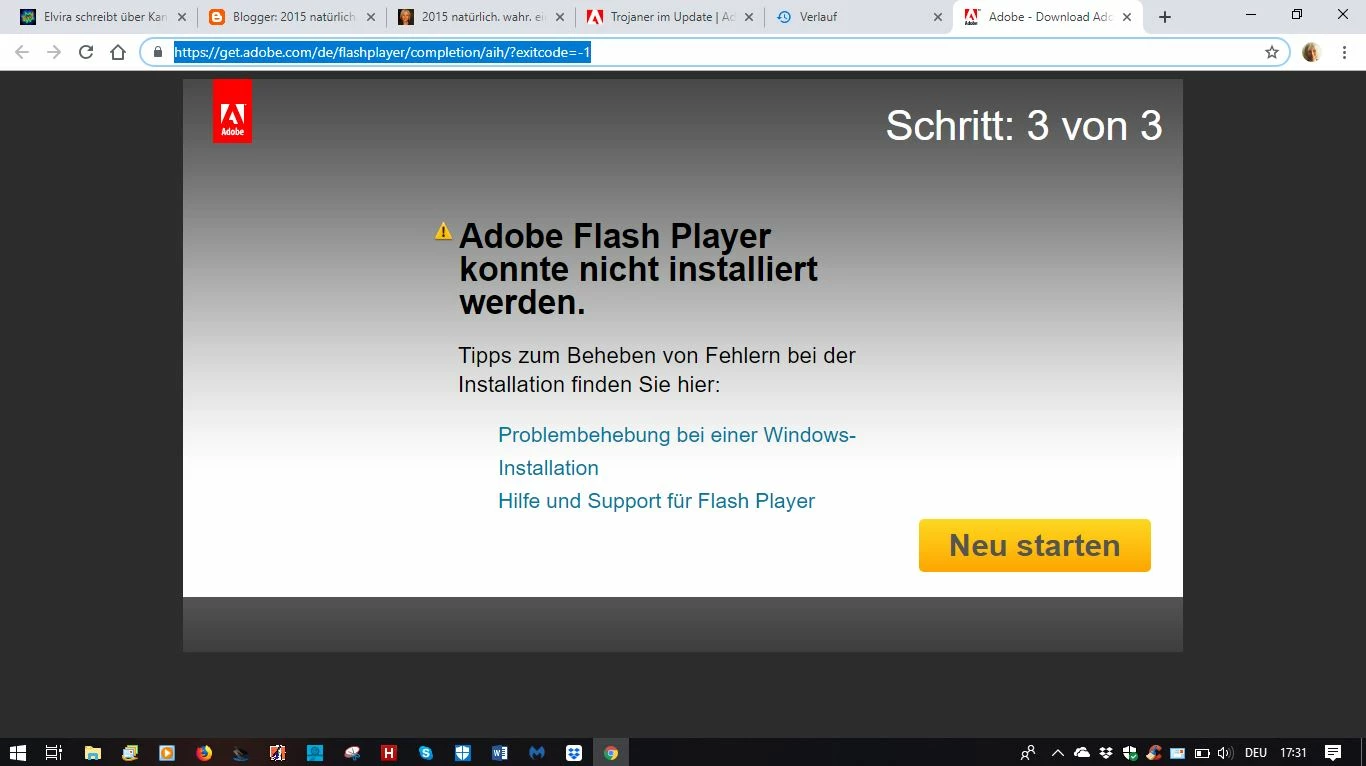Open Microsoft Word from the taskbar
This screenshot has height=766, width=1366.
pyautogui.click(x=500, y=753)
